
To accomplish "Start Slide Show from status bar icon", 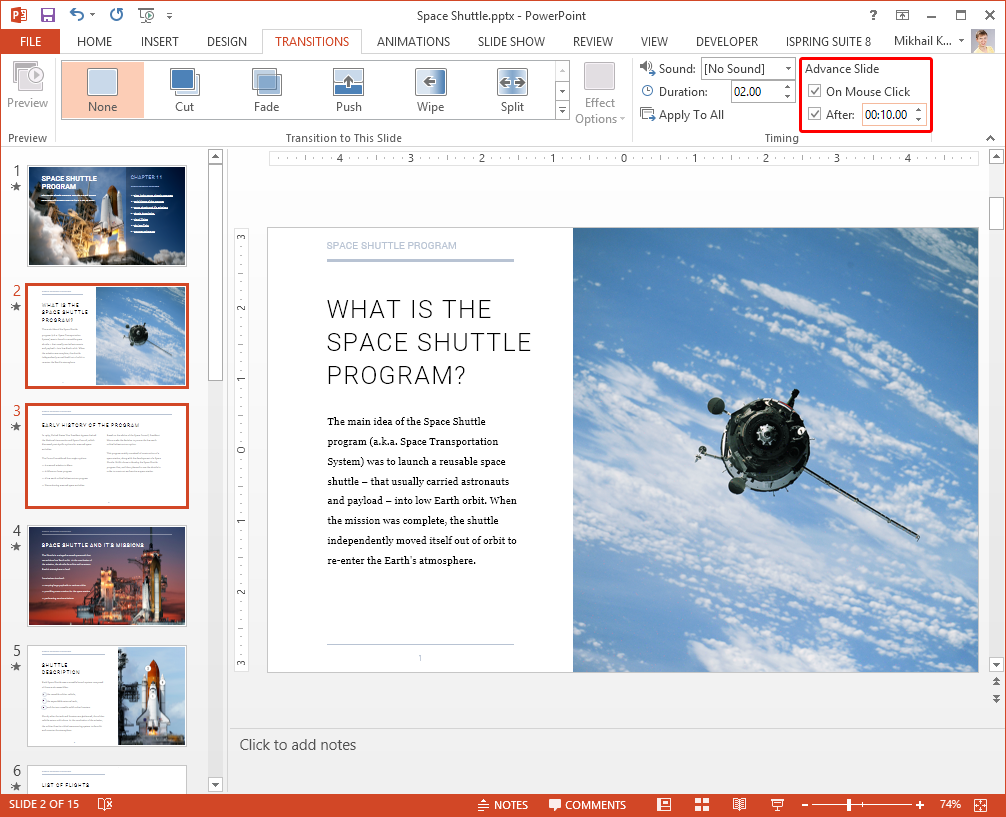I will [777, 805].
